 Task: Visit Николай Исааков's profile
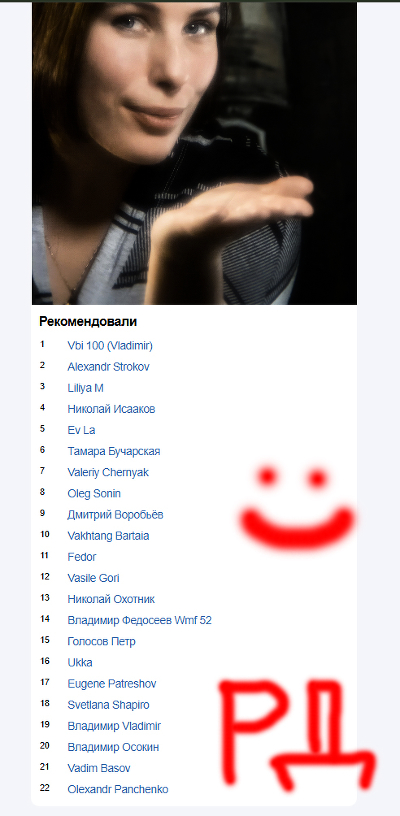(111, 409)
